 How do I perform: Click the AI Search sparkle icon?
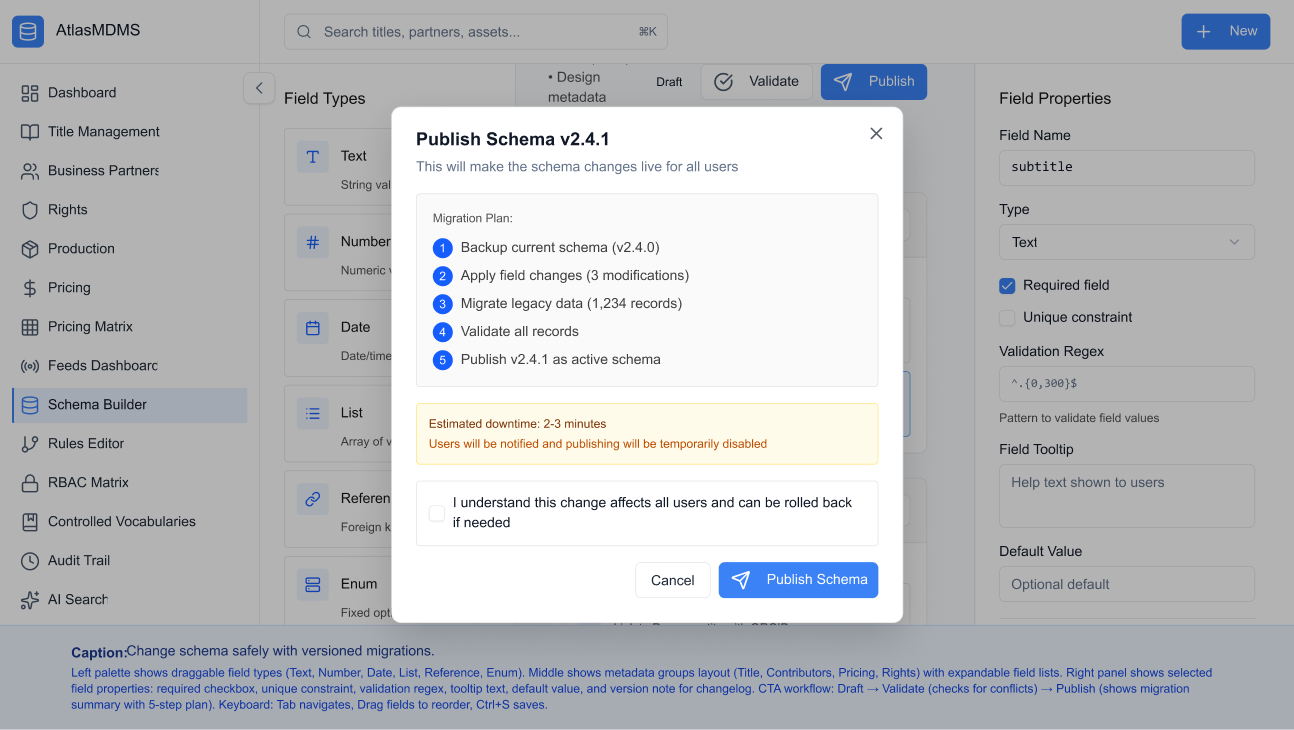click(30, 600)
